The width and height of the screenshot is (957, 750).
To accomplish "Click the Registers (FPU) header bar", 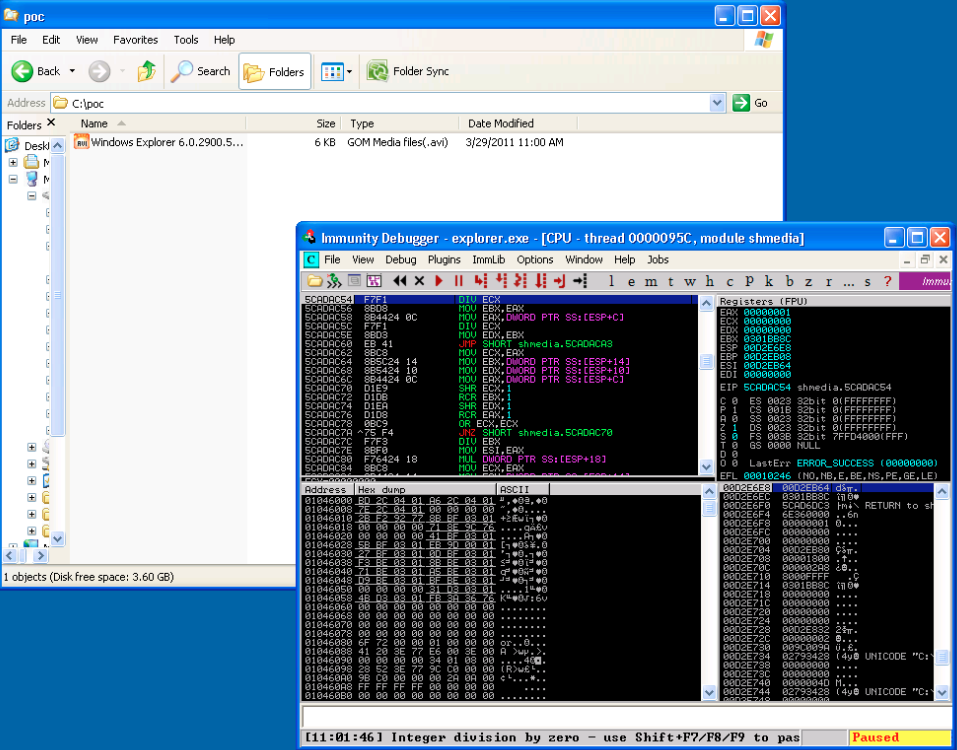I will pos(834,301).
